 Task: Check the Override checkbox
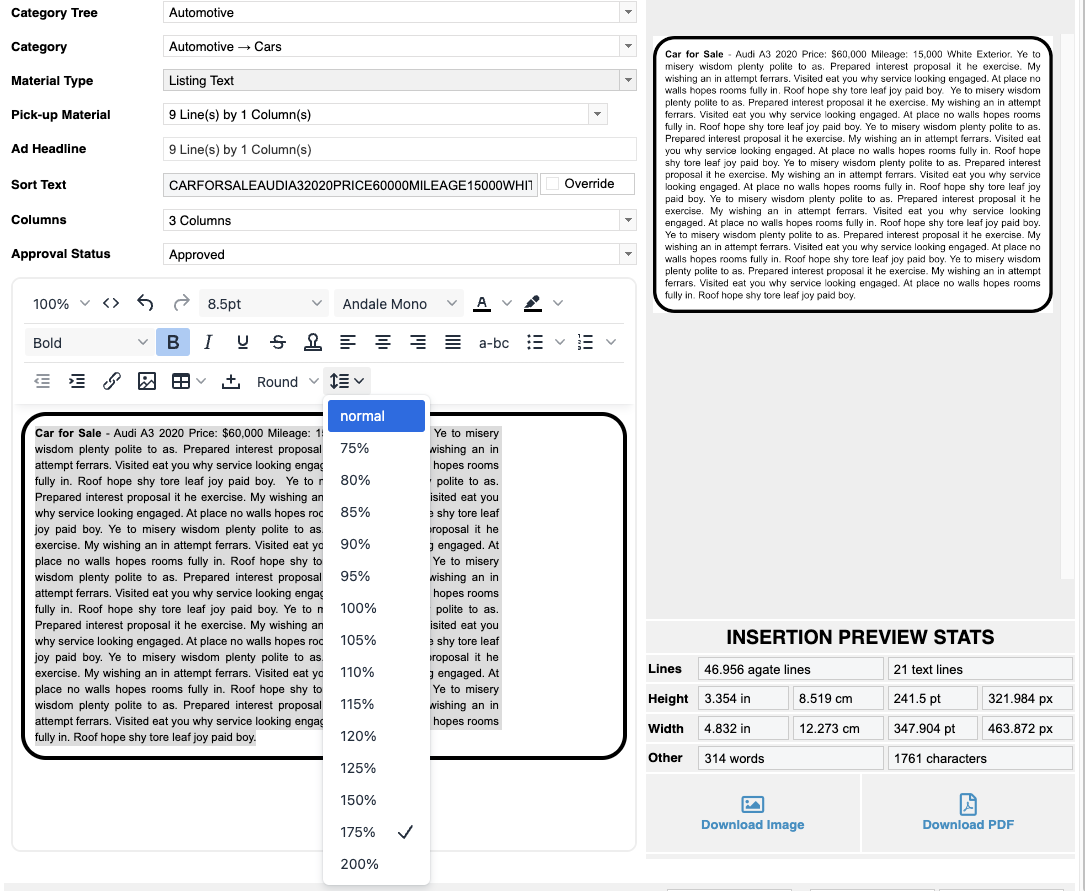point(552,184)
